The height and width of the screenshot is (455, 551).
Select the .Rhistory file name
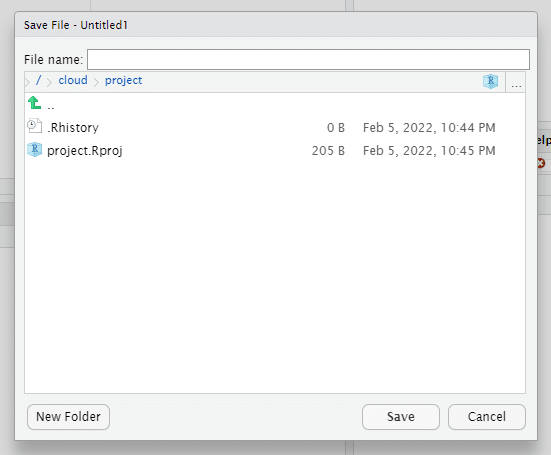pyautogui.click(x=73, y=128)
